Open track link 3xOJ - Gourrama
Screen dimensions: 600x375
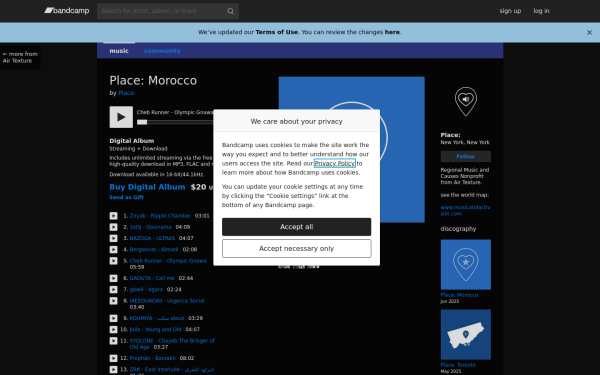coord(150,227)
